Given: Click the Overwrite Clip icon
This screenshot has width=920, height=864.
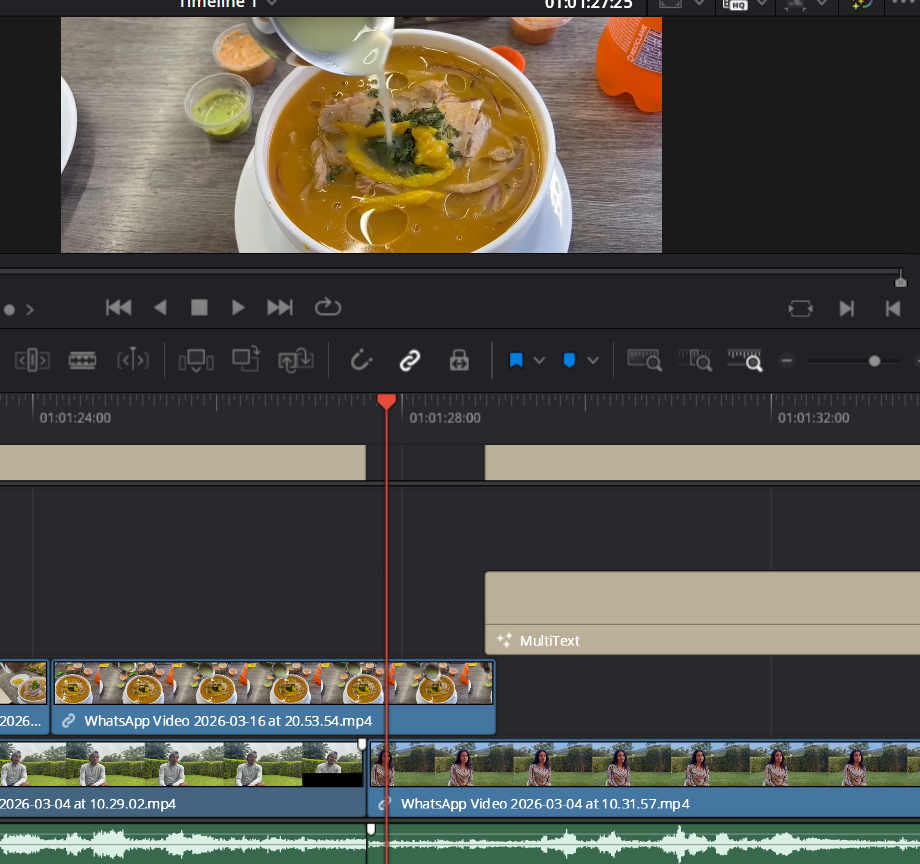Looking at the screenshot, I should pyautogui.click(x=245, y=360).
